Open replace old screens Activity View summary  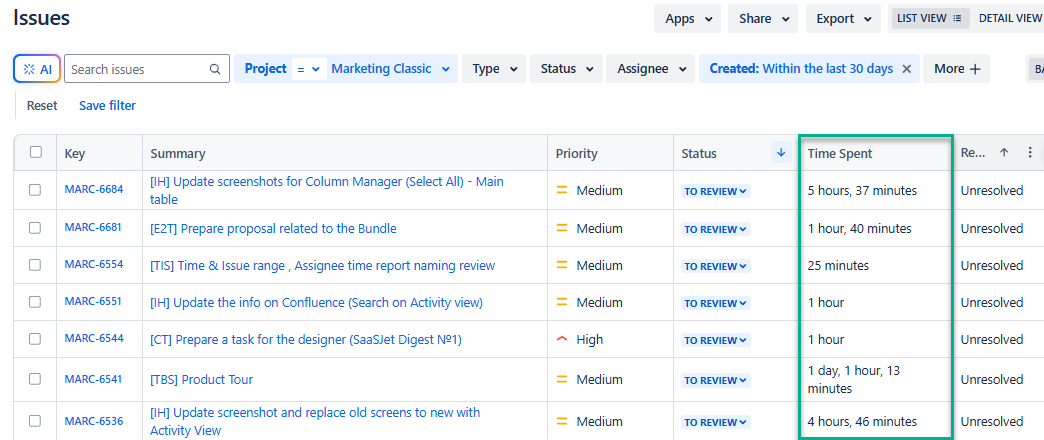tap(315, 421)
